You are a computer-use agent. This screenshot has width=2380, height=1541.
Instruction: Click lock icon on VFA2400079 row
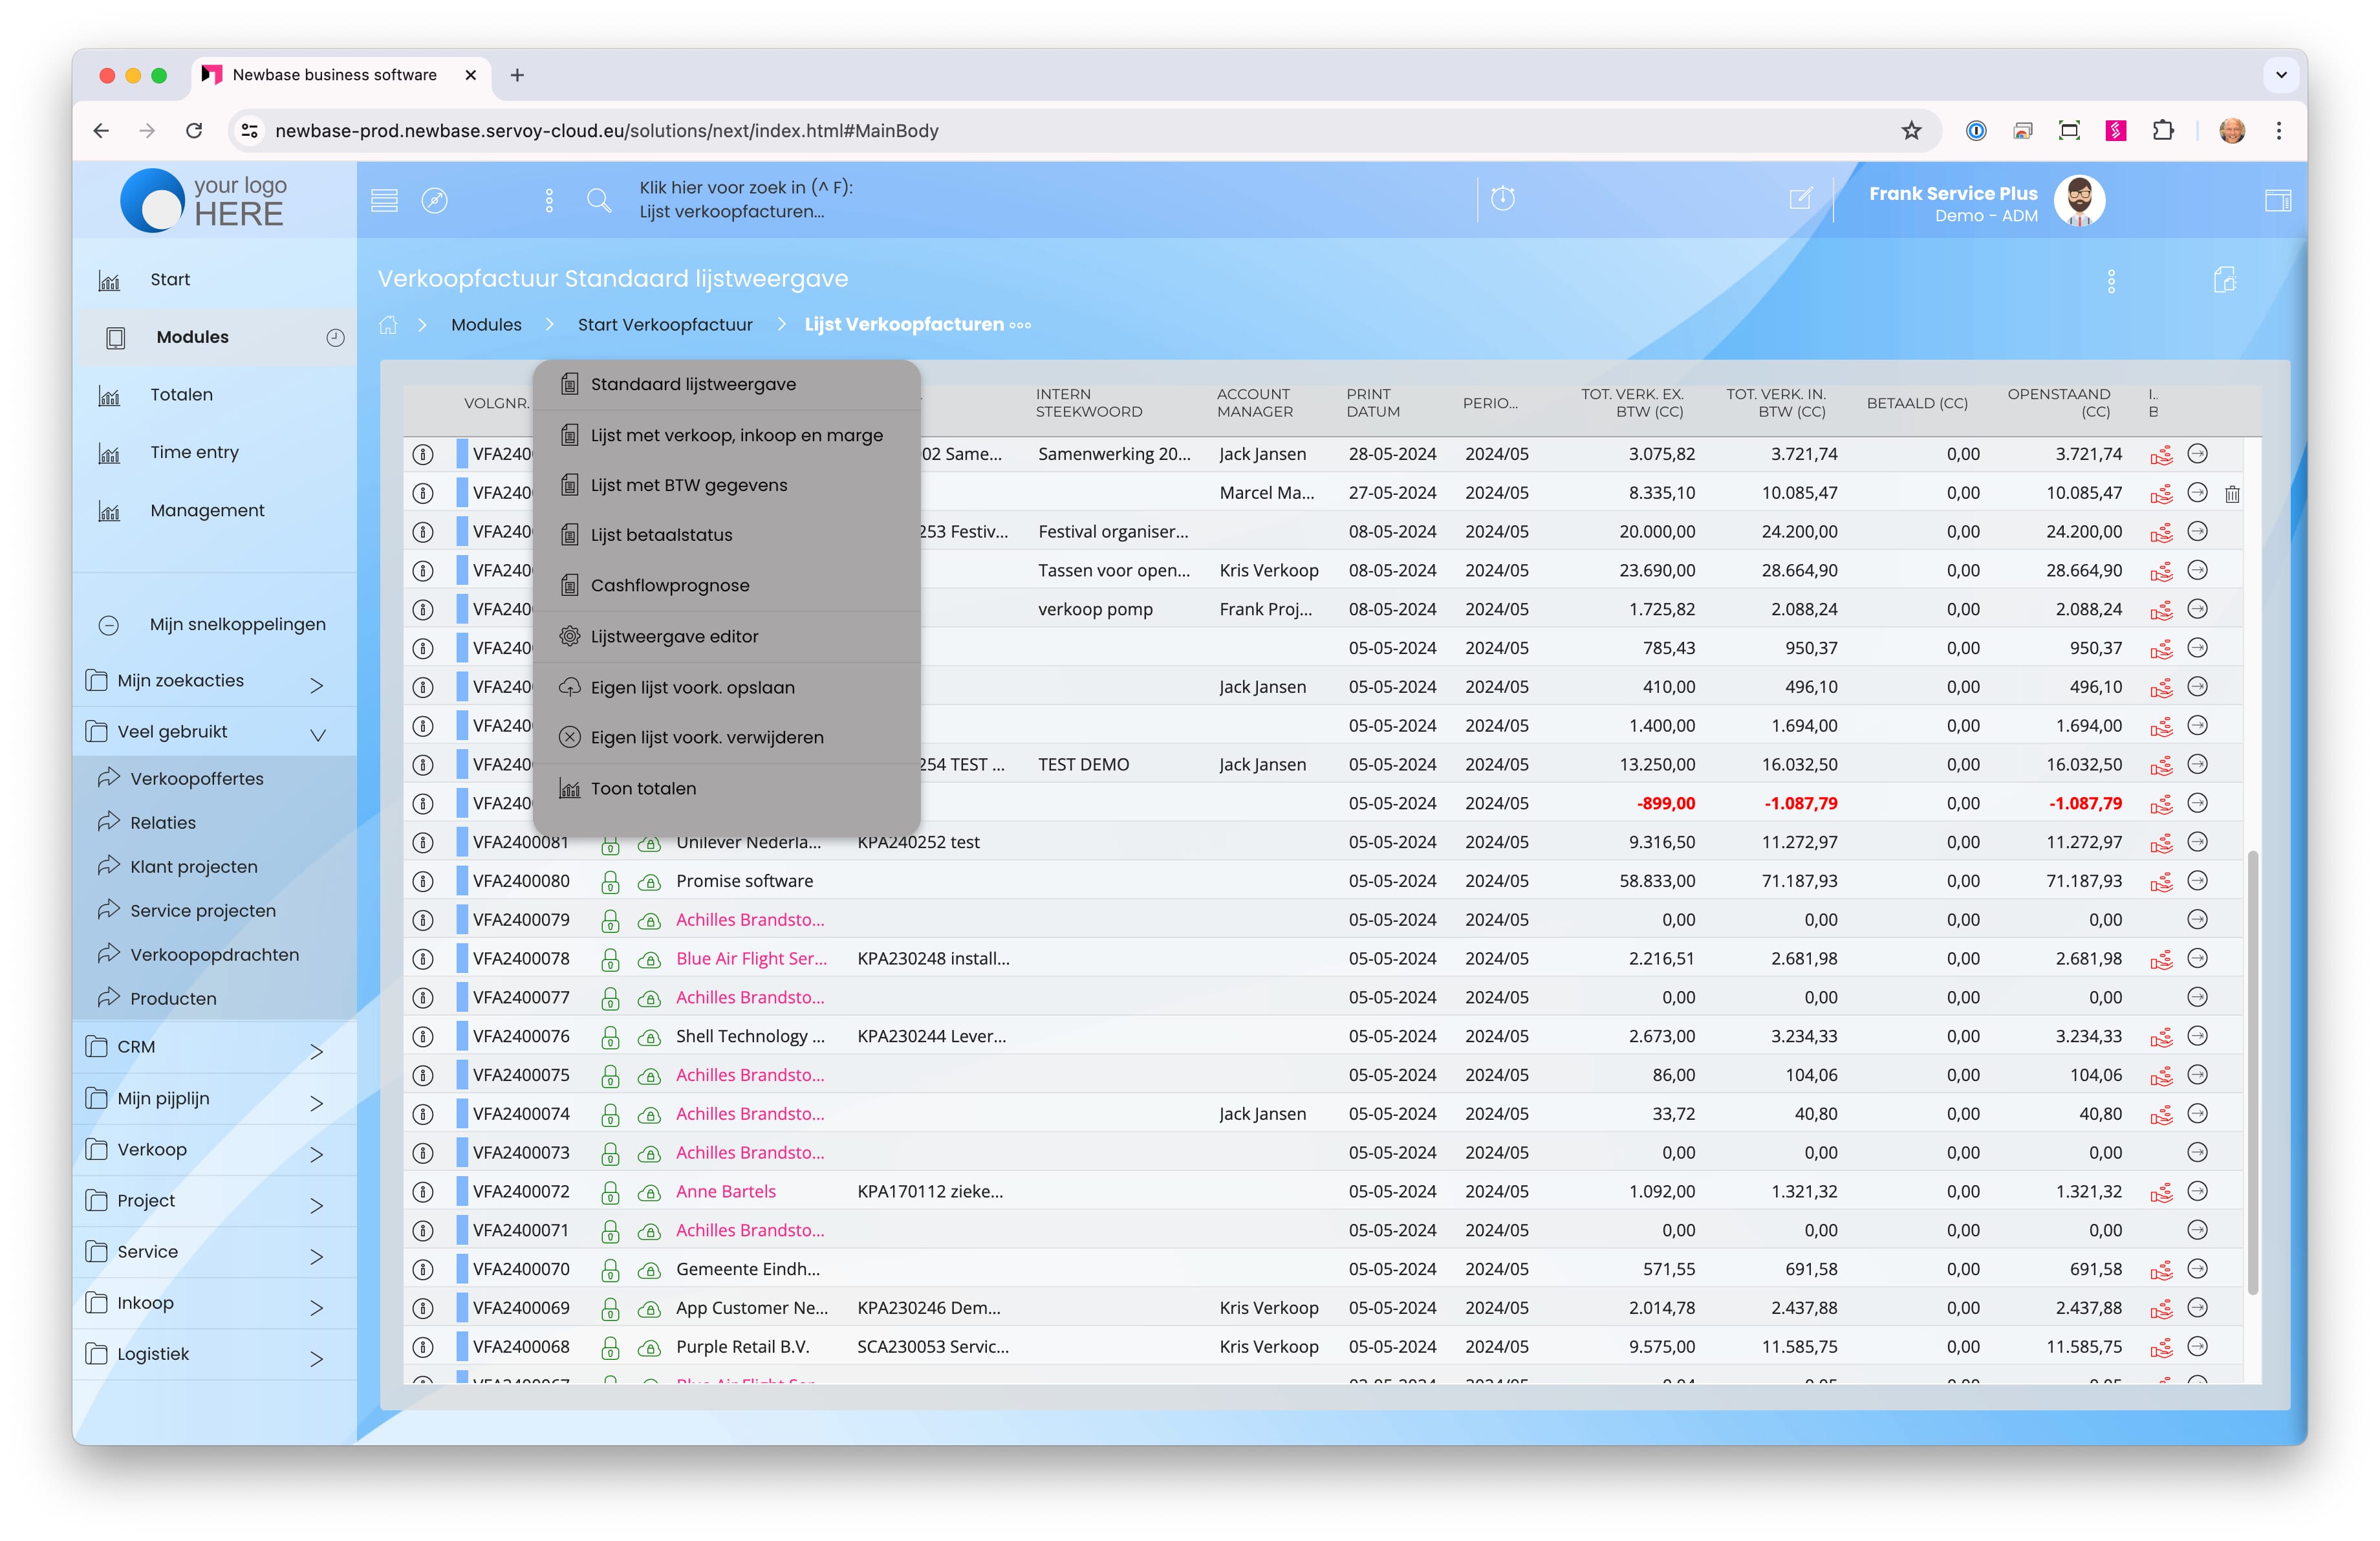click(610, 920)
